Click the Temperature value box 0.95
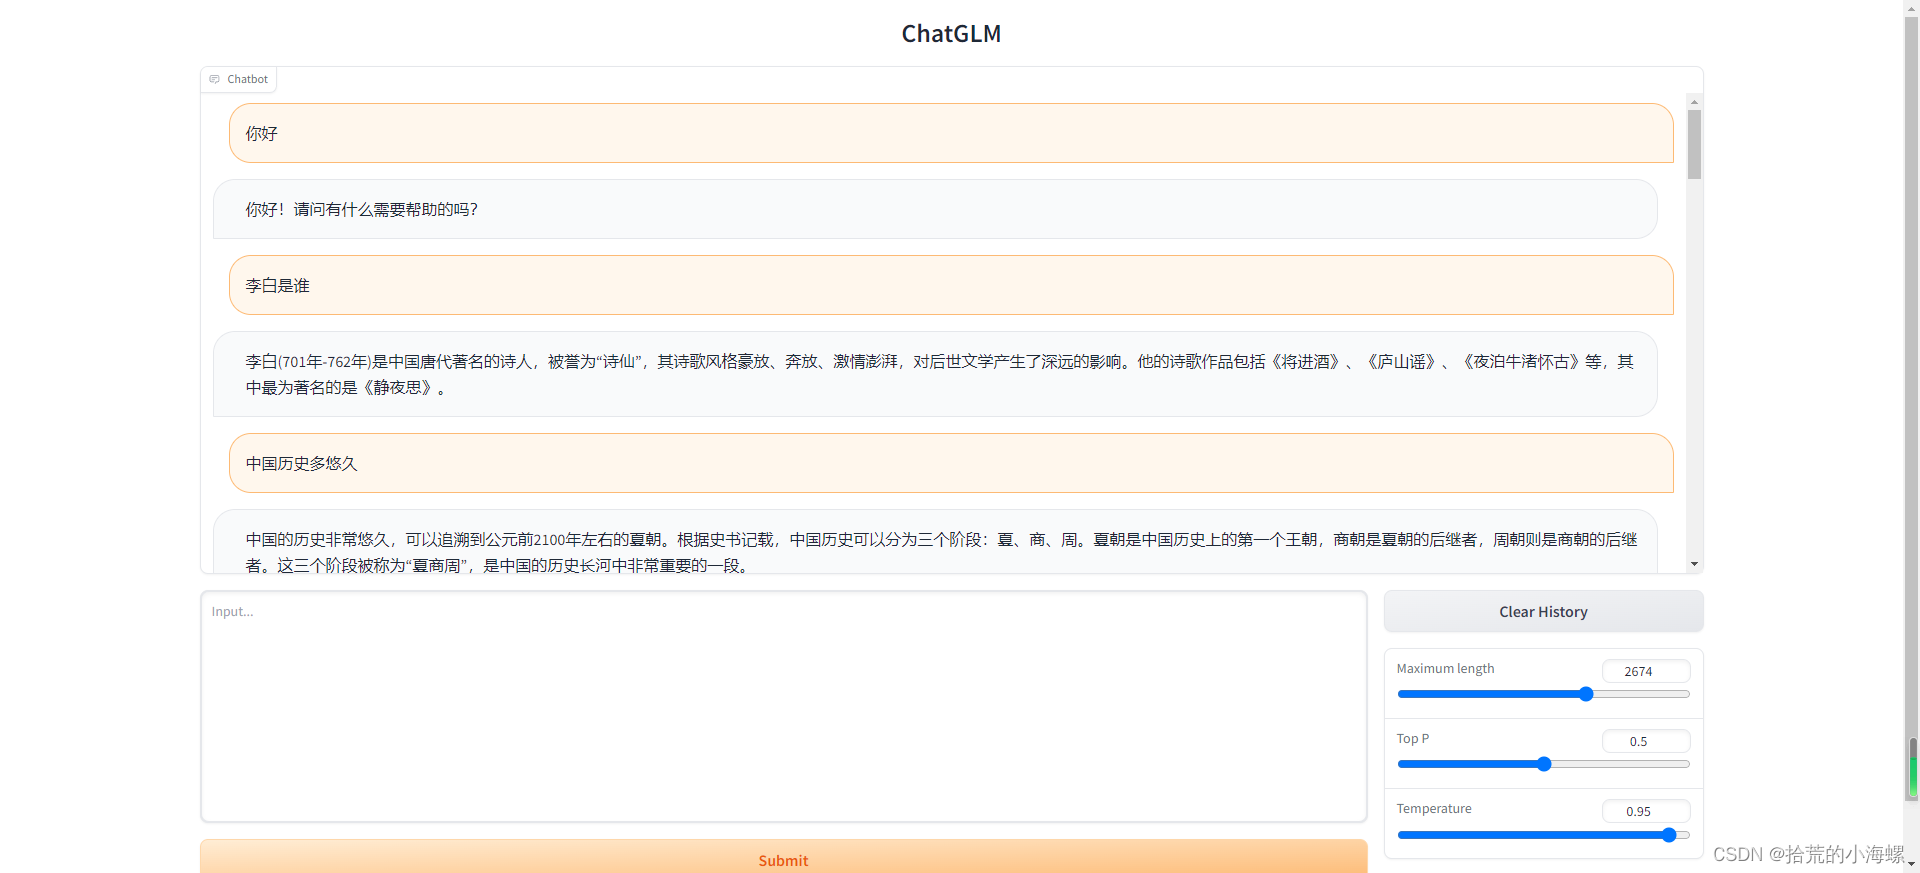Image resolution: width=1920 pixels, height=873 pixels. (x=1646, y=811)
